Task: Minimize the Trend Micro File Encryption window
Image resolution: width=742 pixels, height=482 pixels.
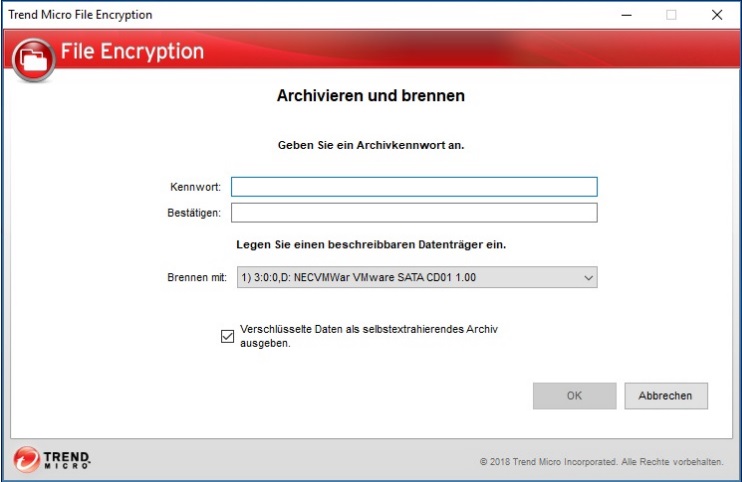Action: pyautogui.click(x=626, y=15)
